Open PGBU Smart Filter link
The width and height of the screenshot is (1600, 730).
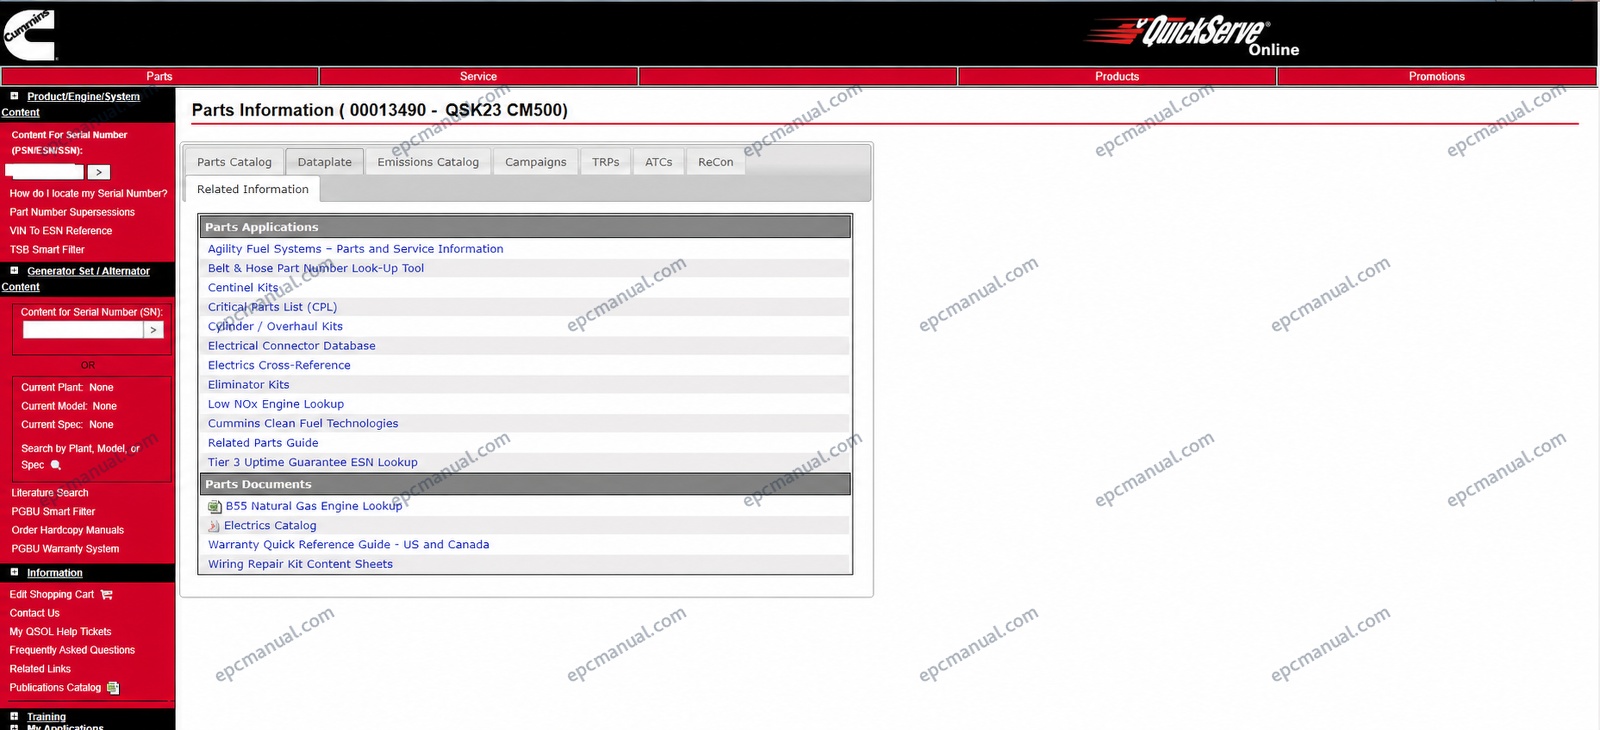(53, 512)
